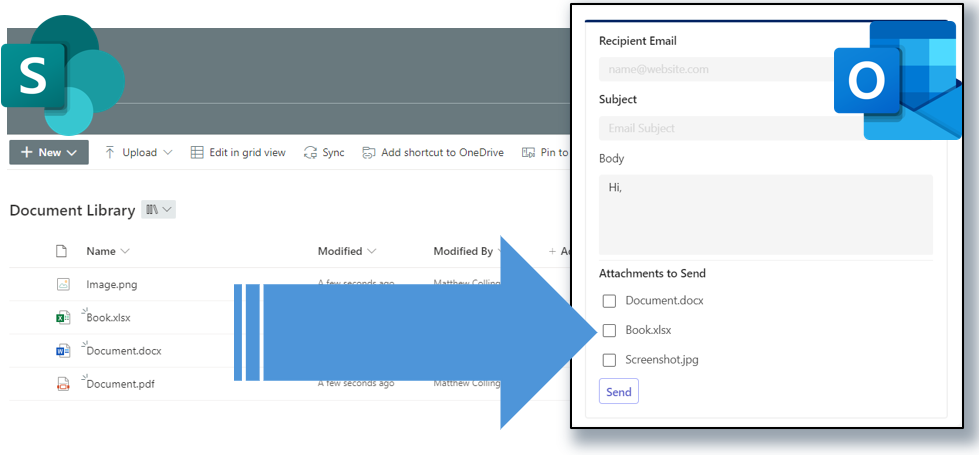Open the Document.pdf file

coord(121,384)
